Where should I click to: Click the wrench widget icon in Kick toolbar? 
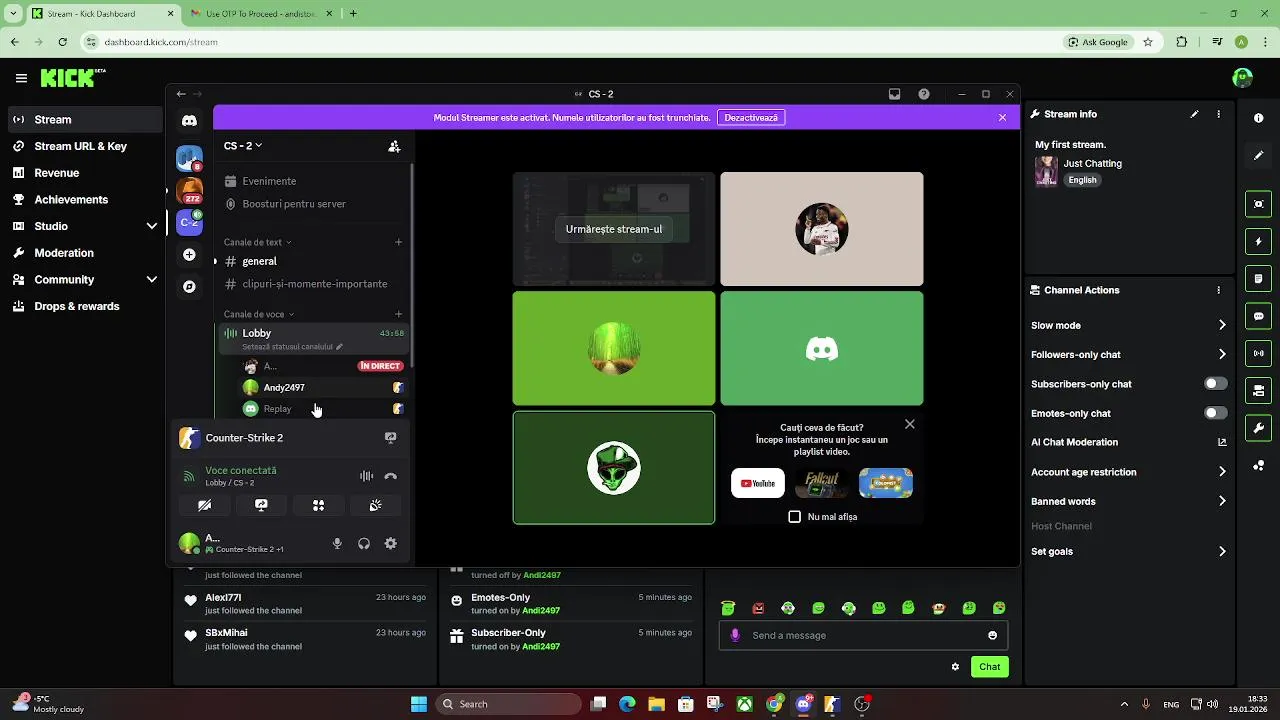click(1259, 428)
